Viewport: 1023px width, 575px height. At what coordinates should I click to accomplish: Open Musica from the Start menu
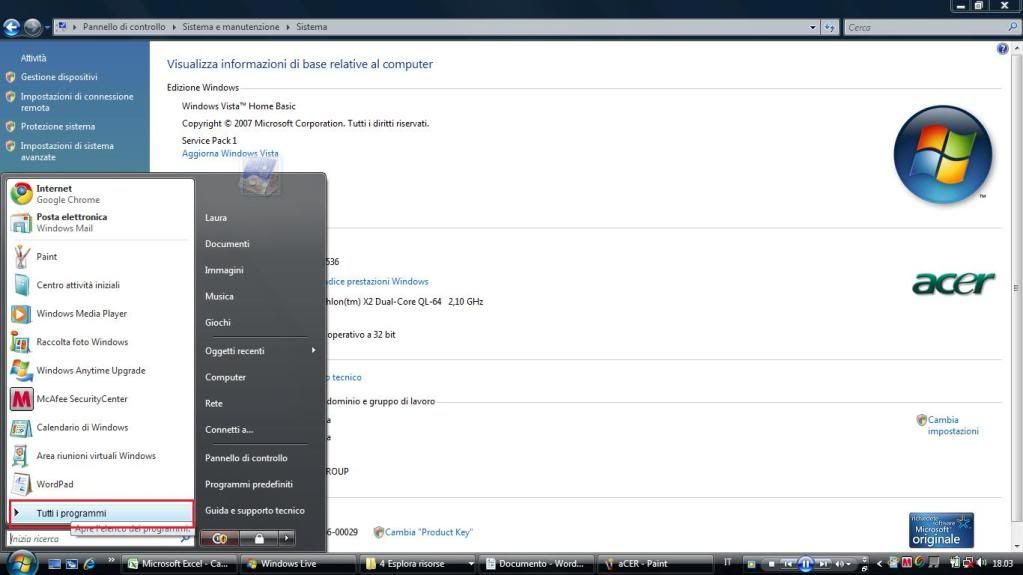click(219, 296)
